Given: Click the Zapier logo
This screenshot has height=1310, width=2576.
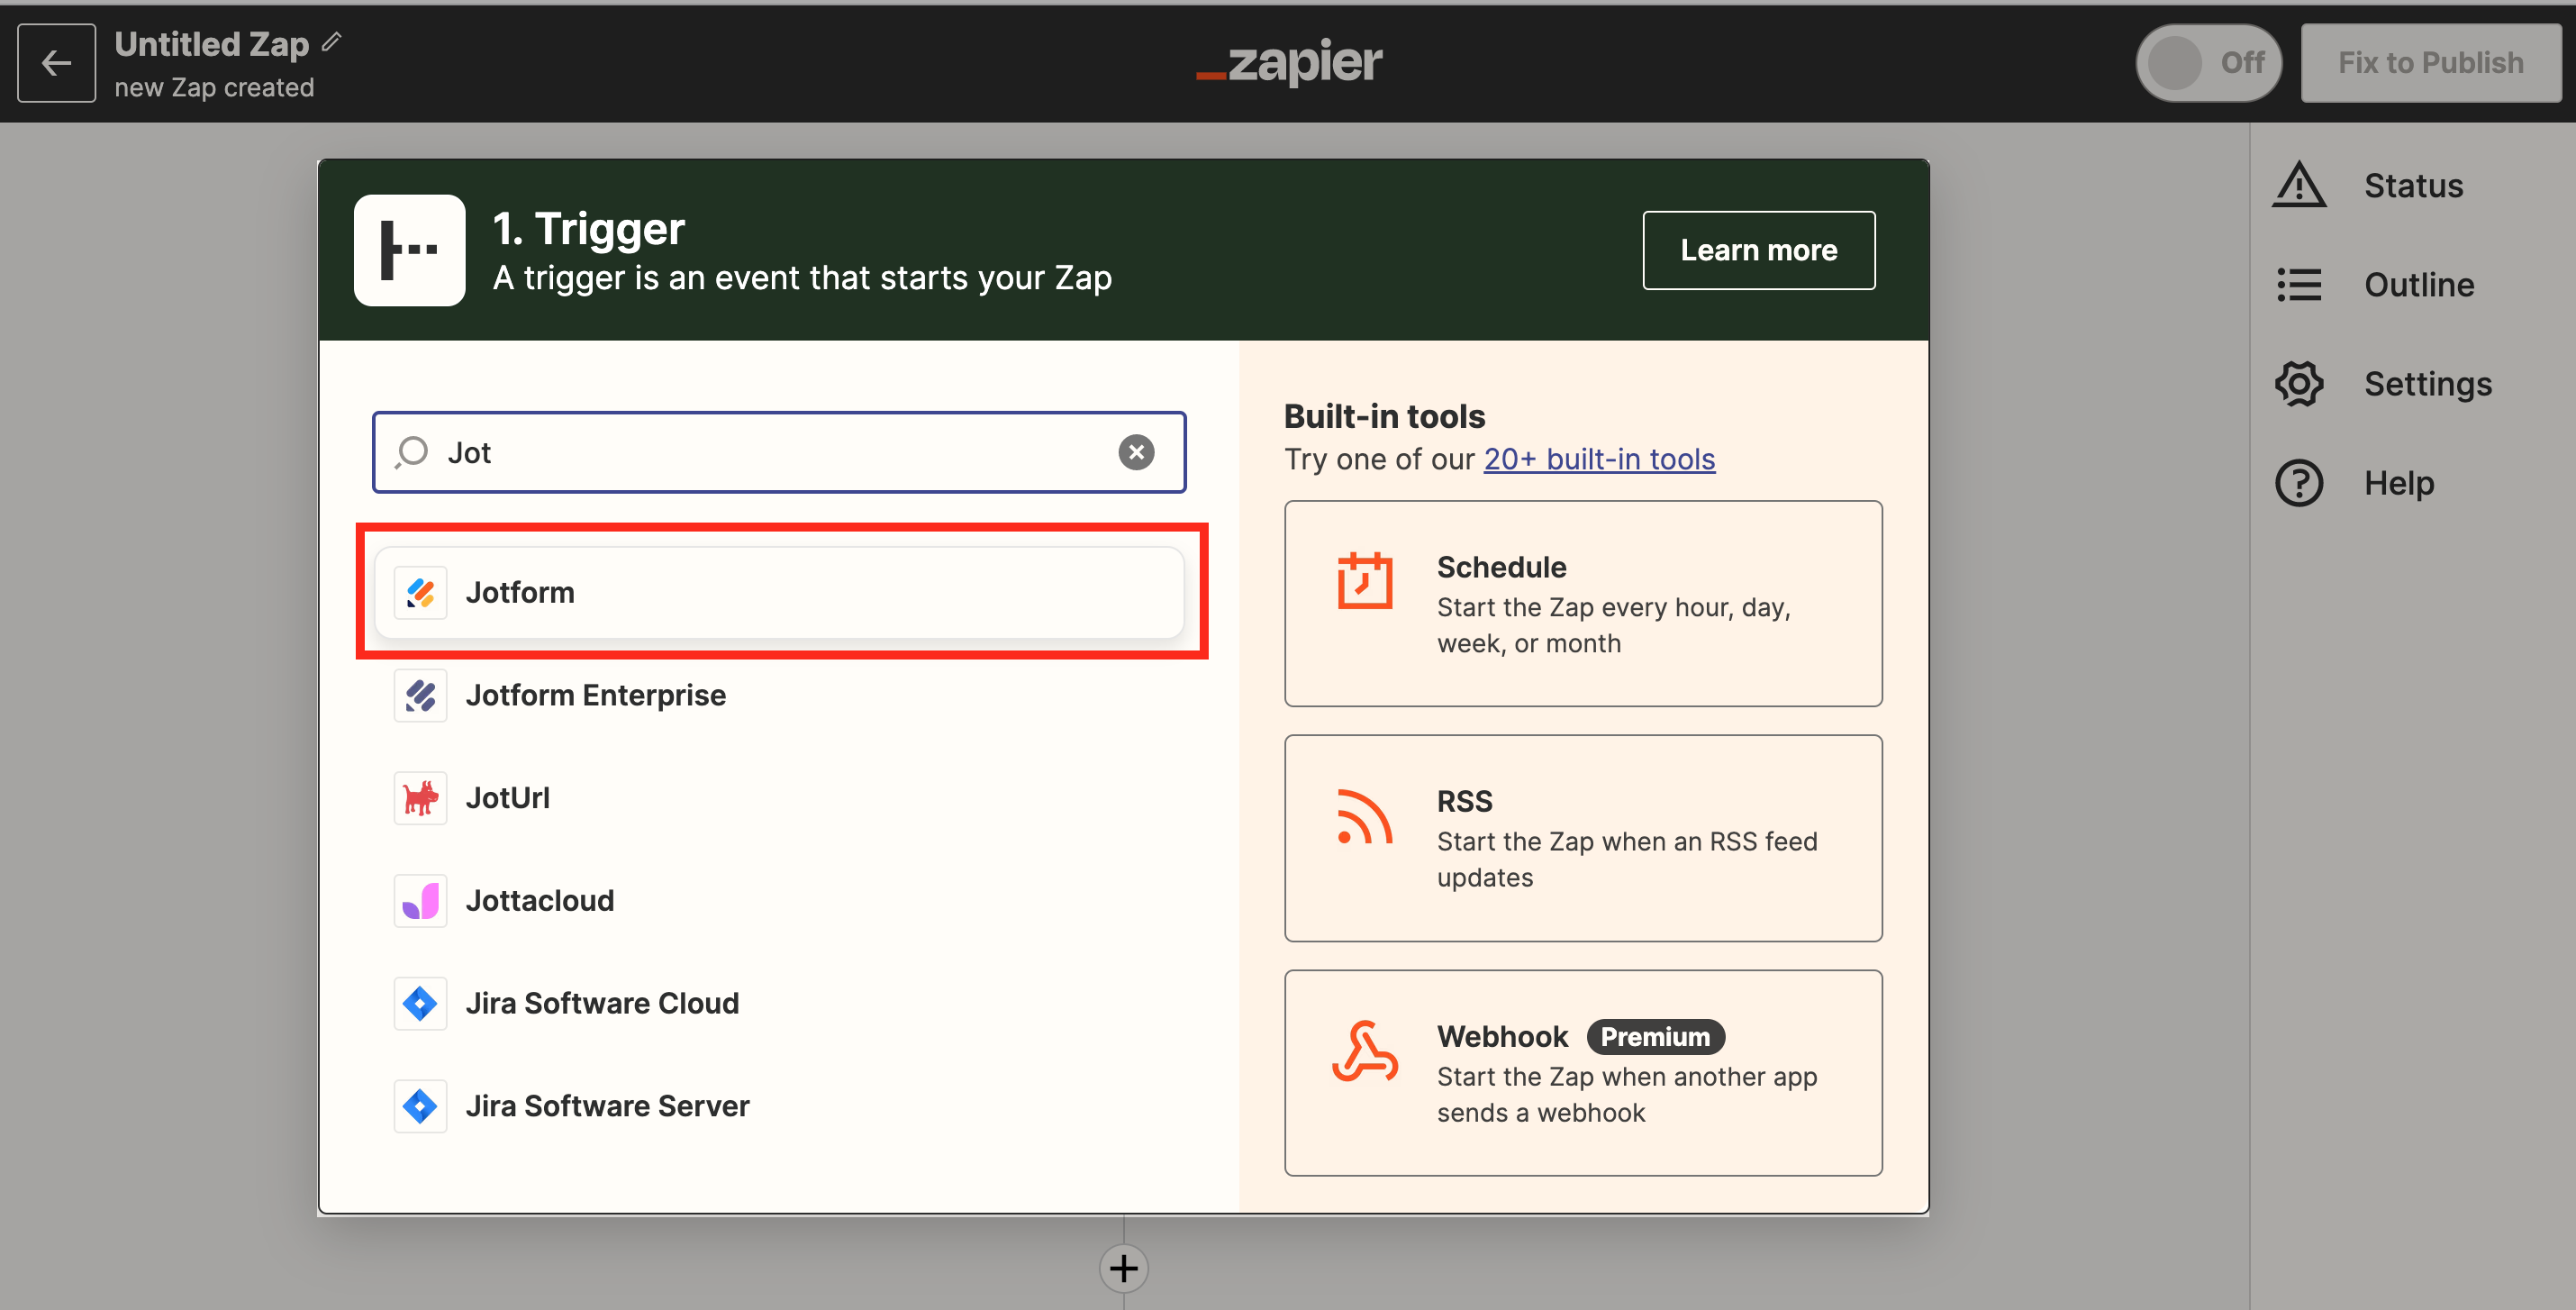Looking at the screenshot, I should point(1289,62).
